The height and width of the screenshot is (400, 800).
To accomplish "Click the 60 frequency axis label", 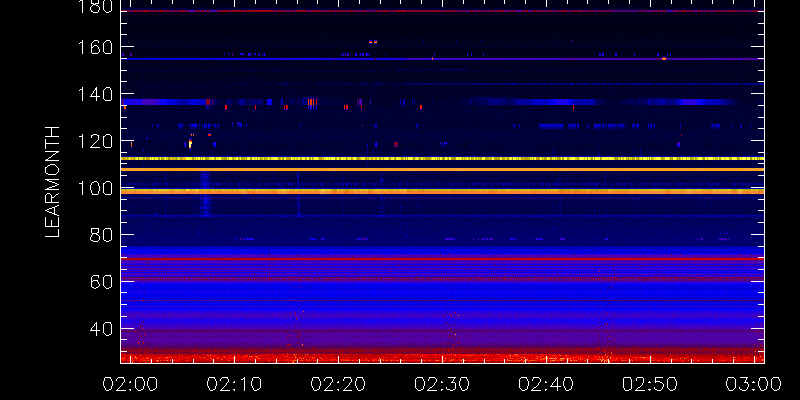I will click(x=101, y=282).
